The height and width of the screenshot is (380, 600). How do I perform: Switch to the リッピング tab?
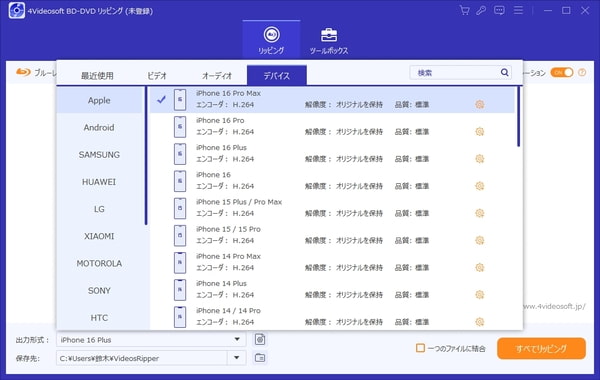[271, 40]
